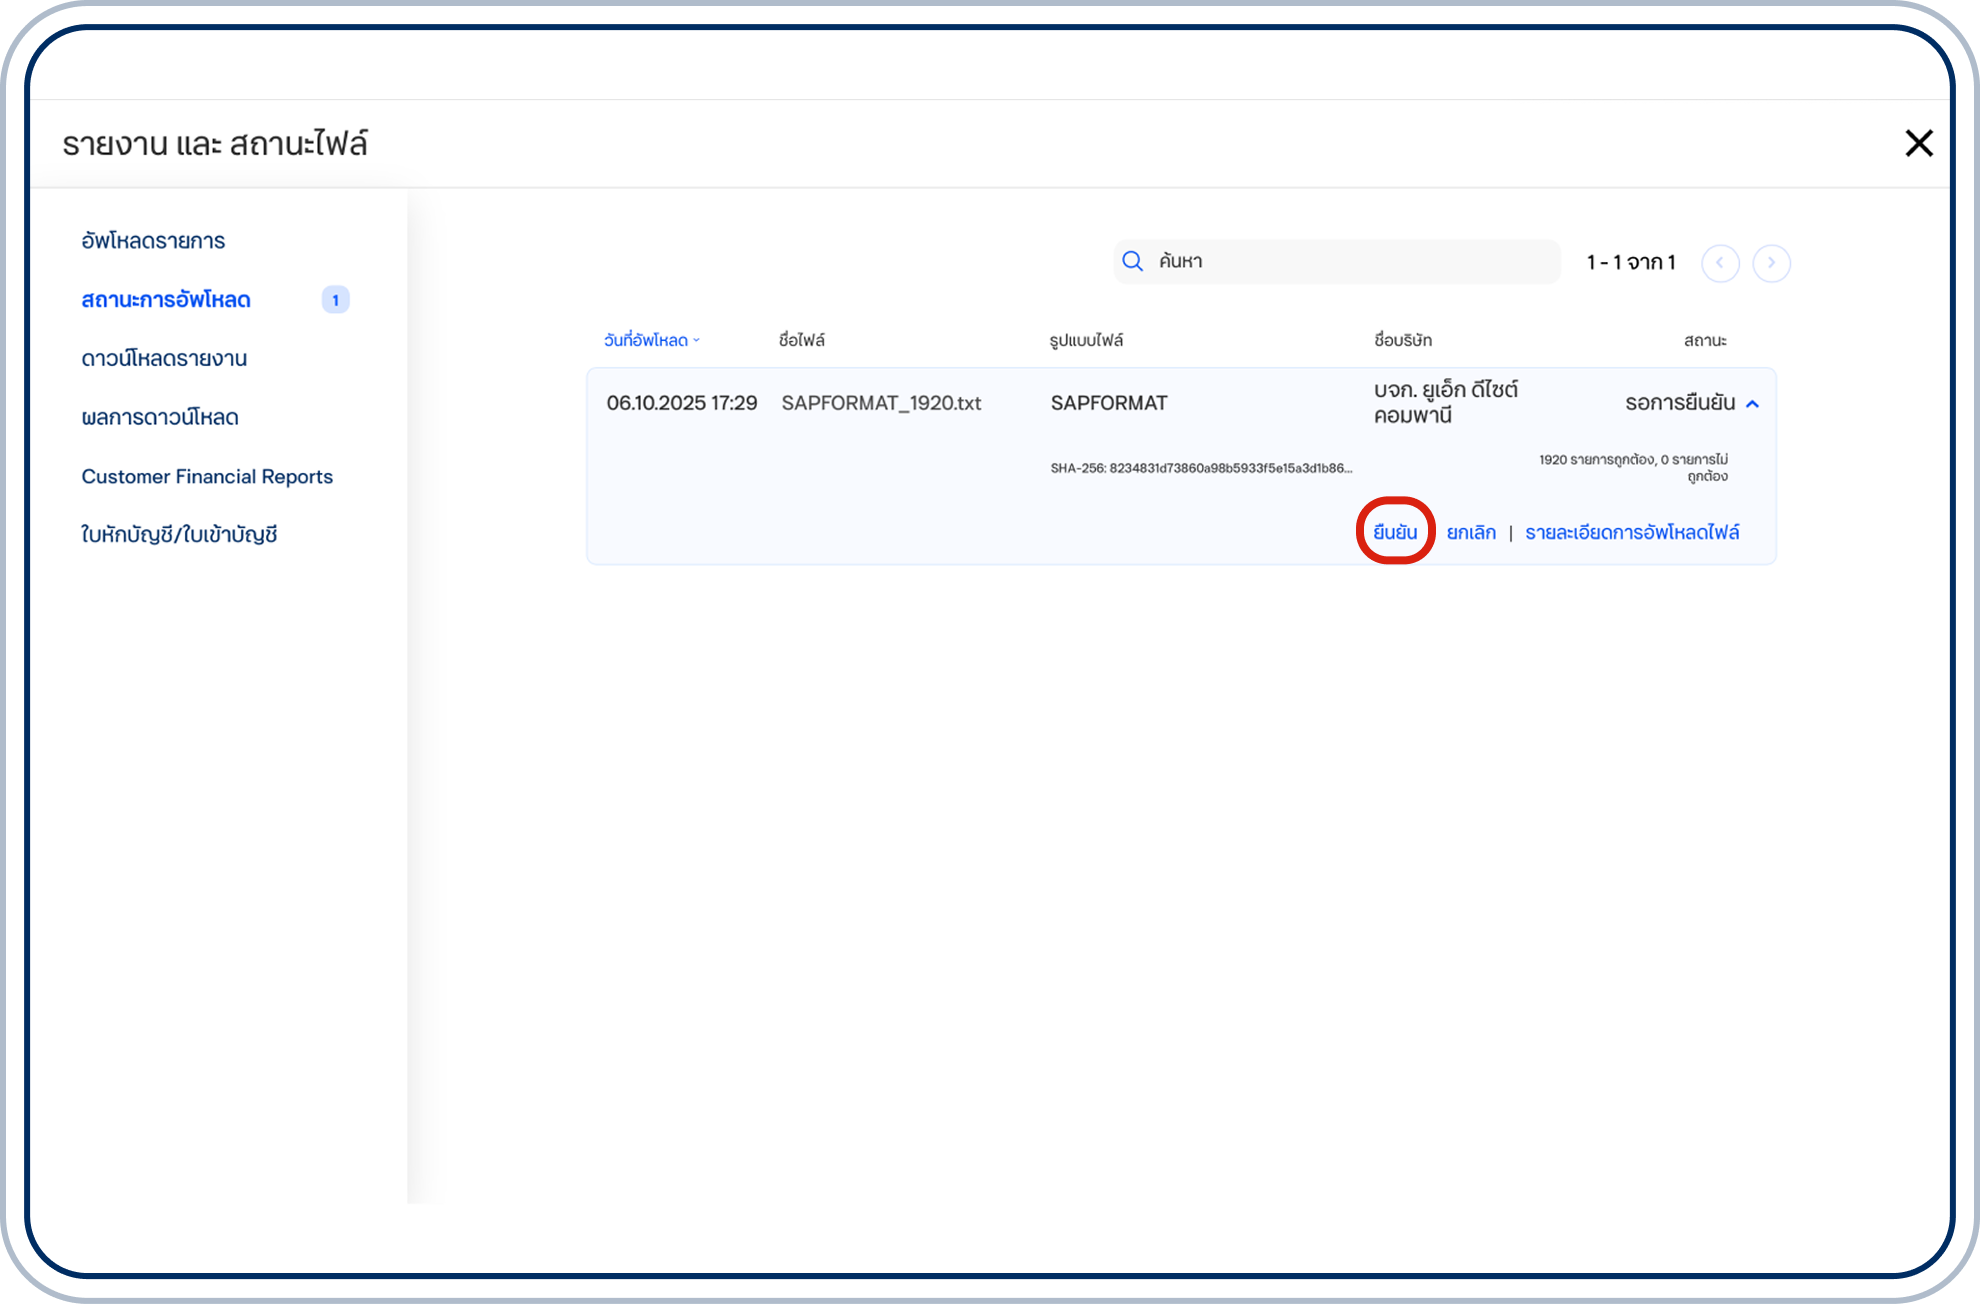The image size is (1980, 1304).
Task: Click the search magnifier icon
Action: pos(1132,262)
